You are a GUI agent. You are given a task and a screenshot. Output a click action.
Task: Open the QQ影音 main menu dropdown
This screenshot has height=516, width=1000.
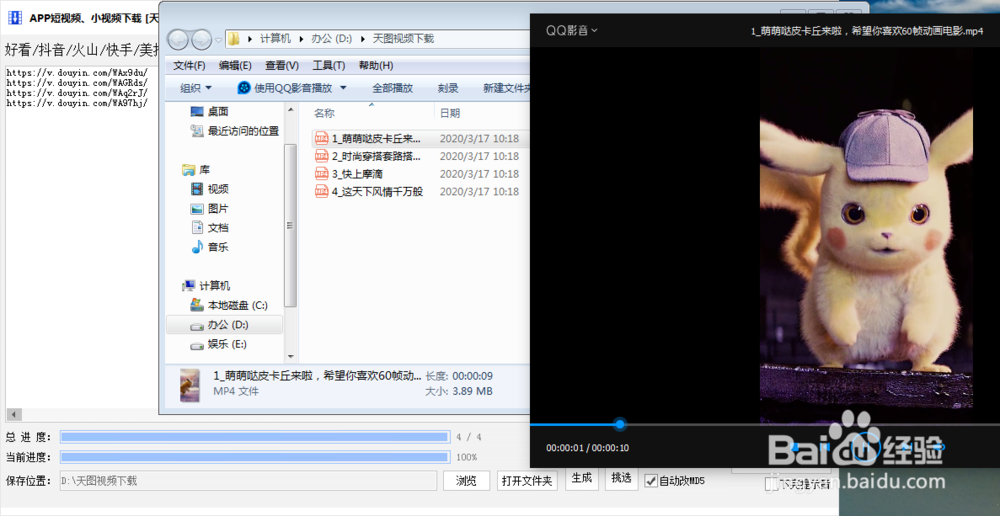coord(571,30)
